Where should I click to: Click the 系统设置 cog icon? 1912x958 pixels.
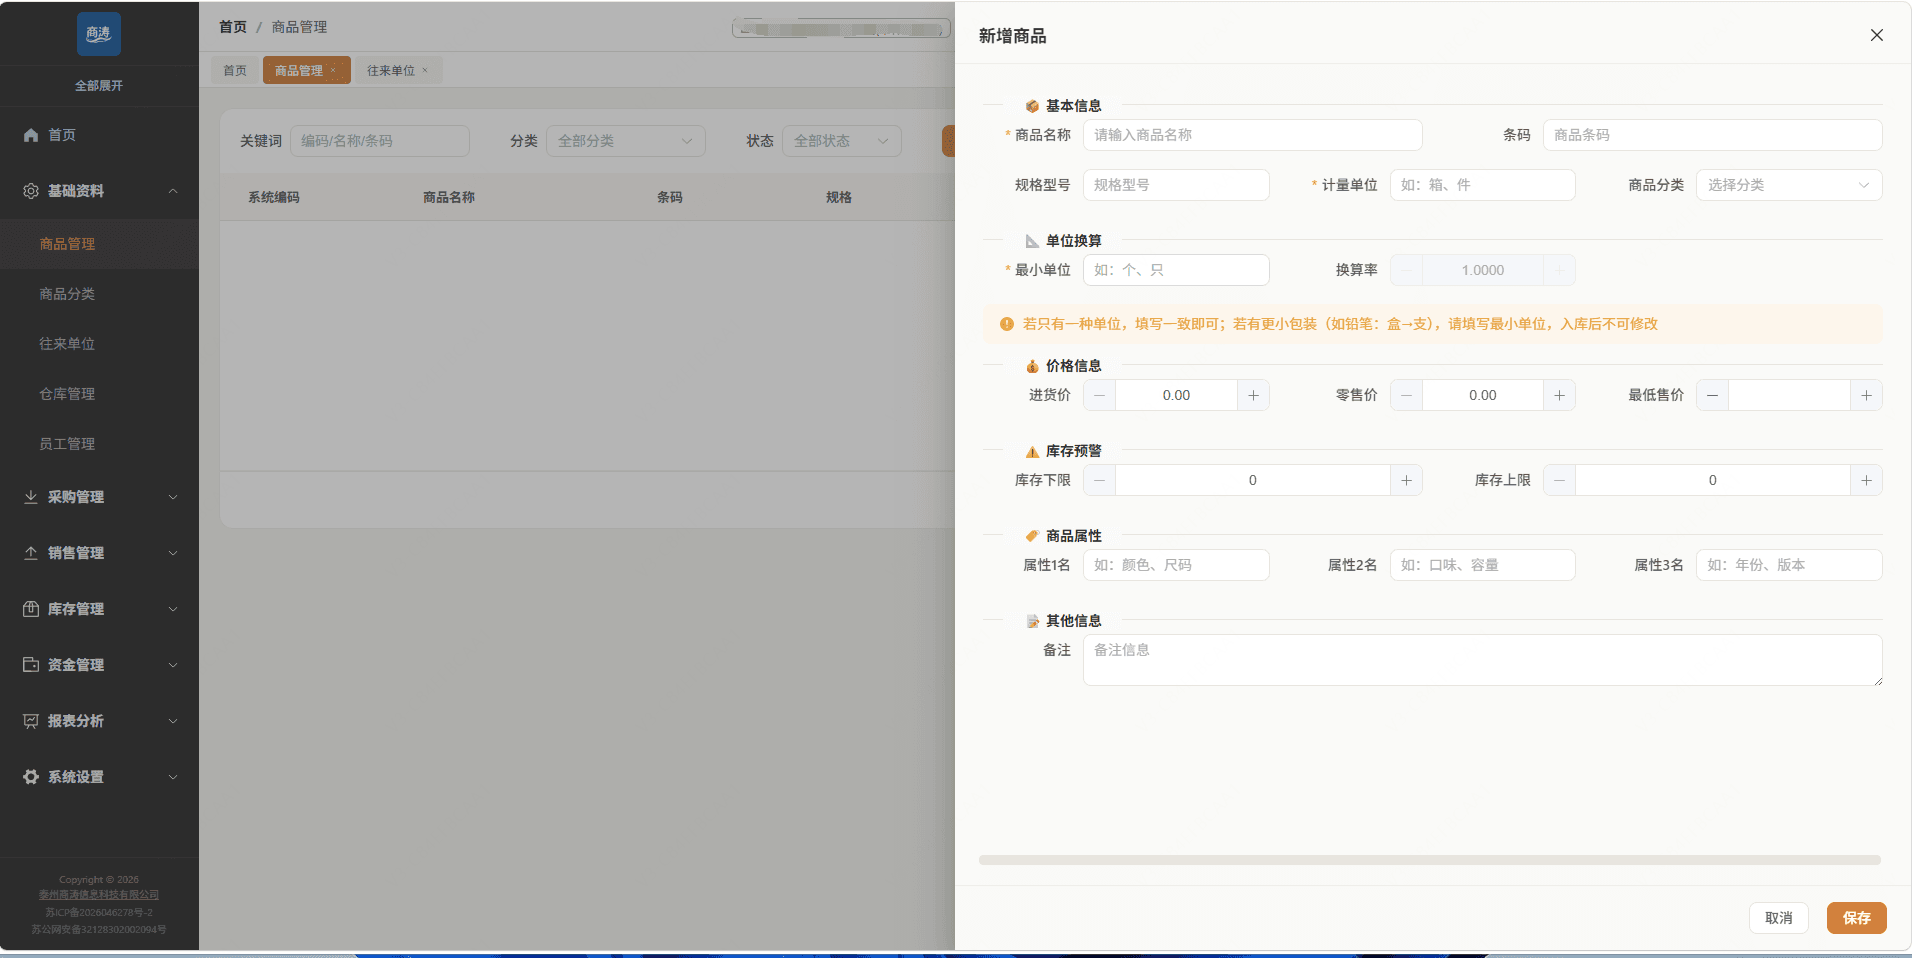coord(31,777)
